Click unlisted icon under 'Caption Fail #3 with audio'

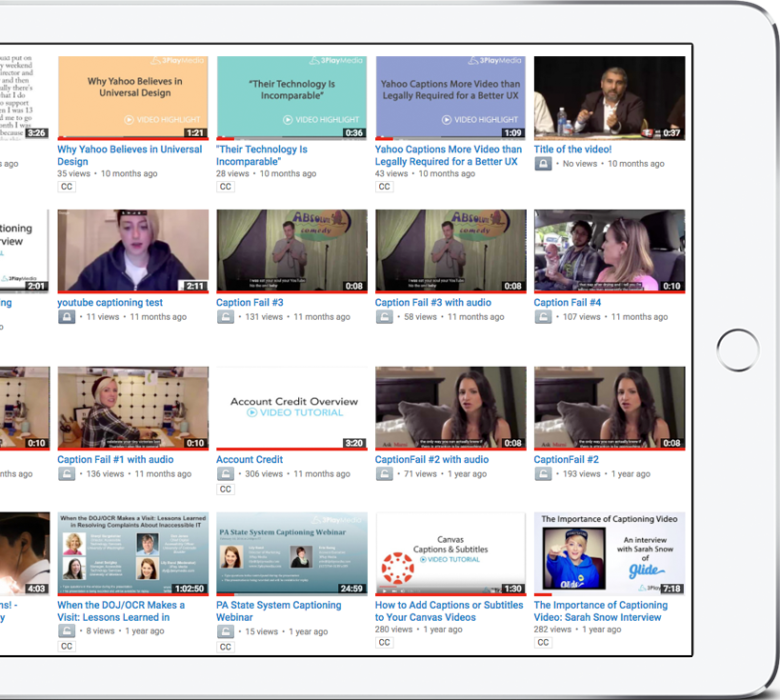coord(384,317)
